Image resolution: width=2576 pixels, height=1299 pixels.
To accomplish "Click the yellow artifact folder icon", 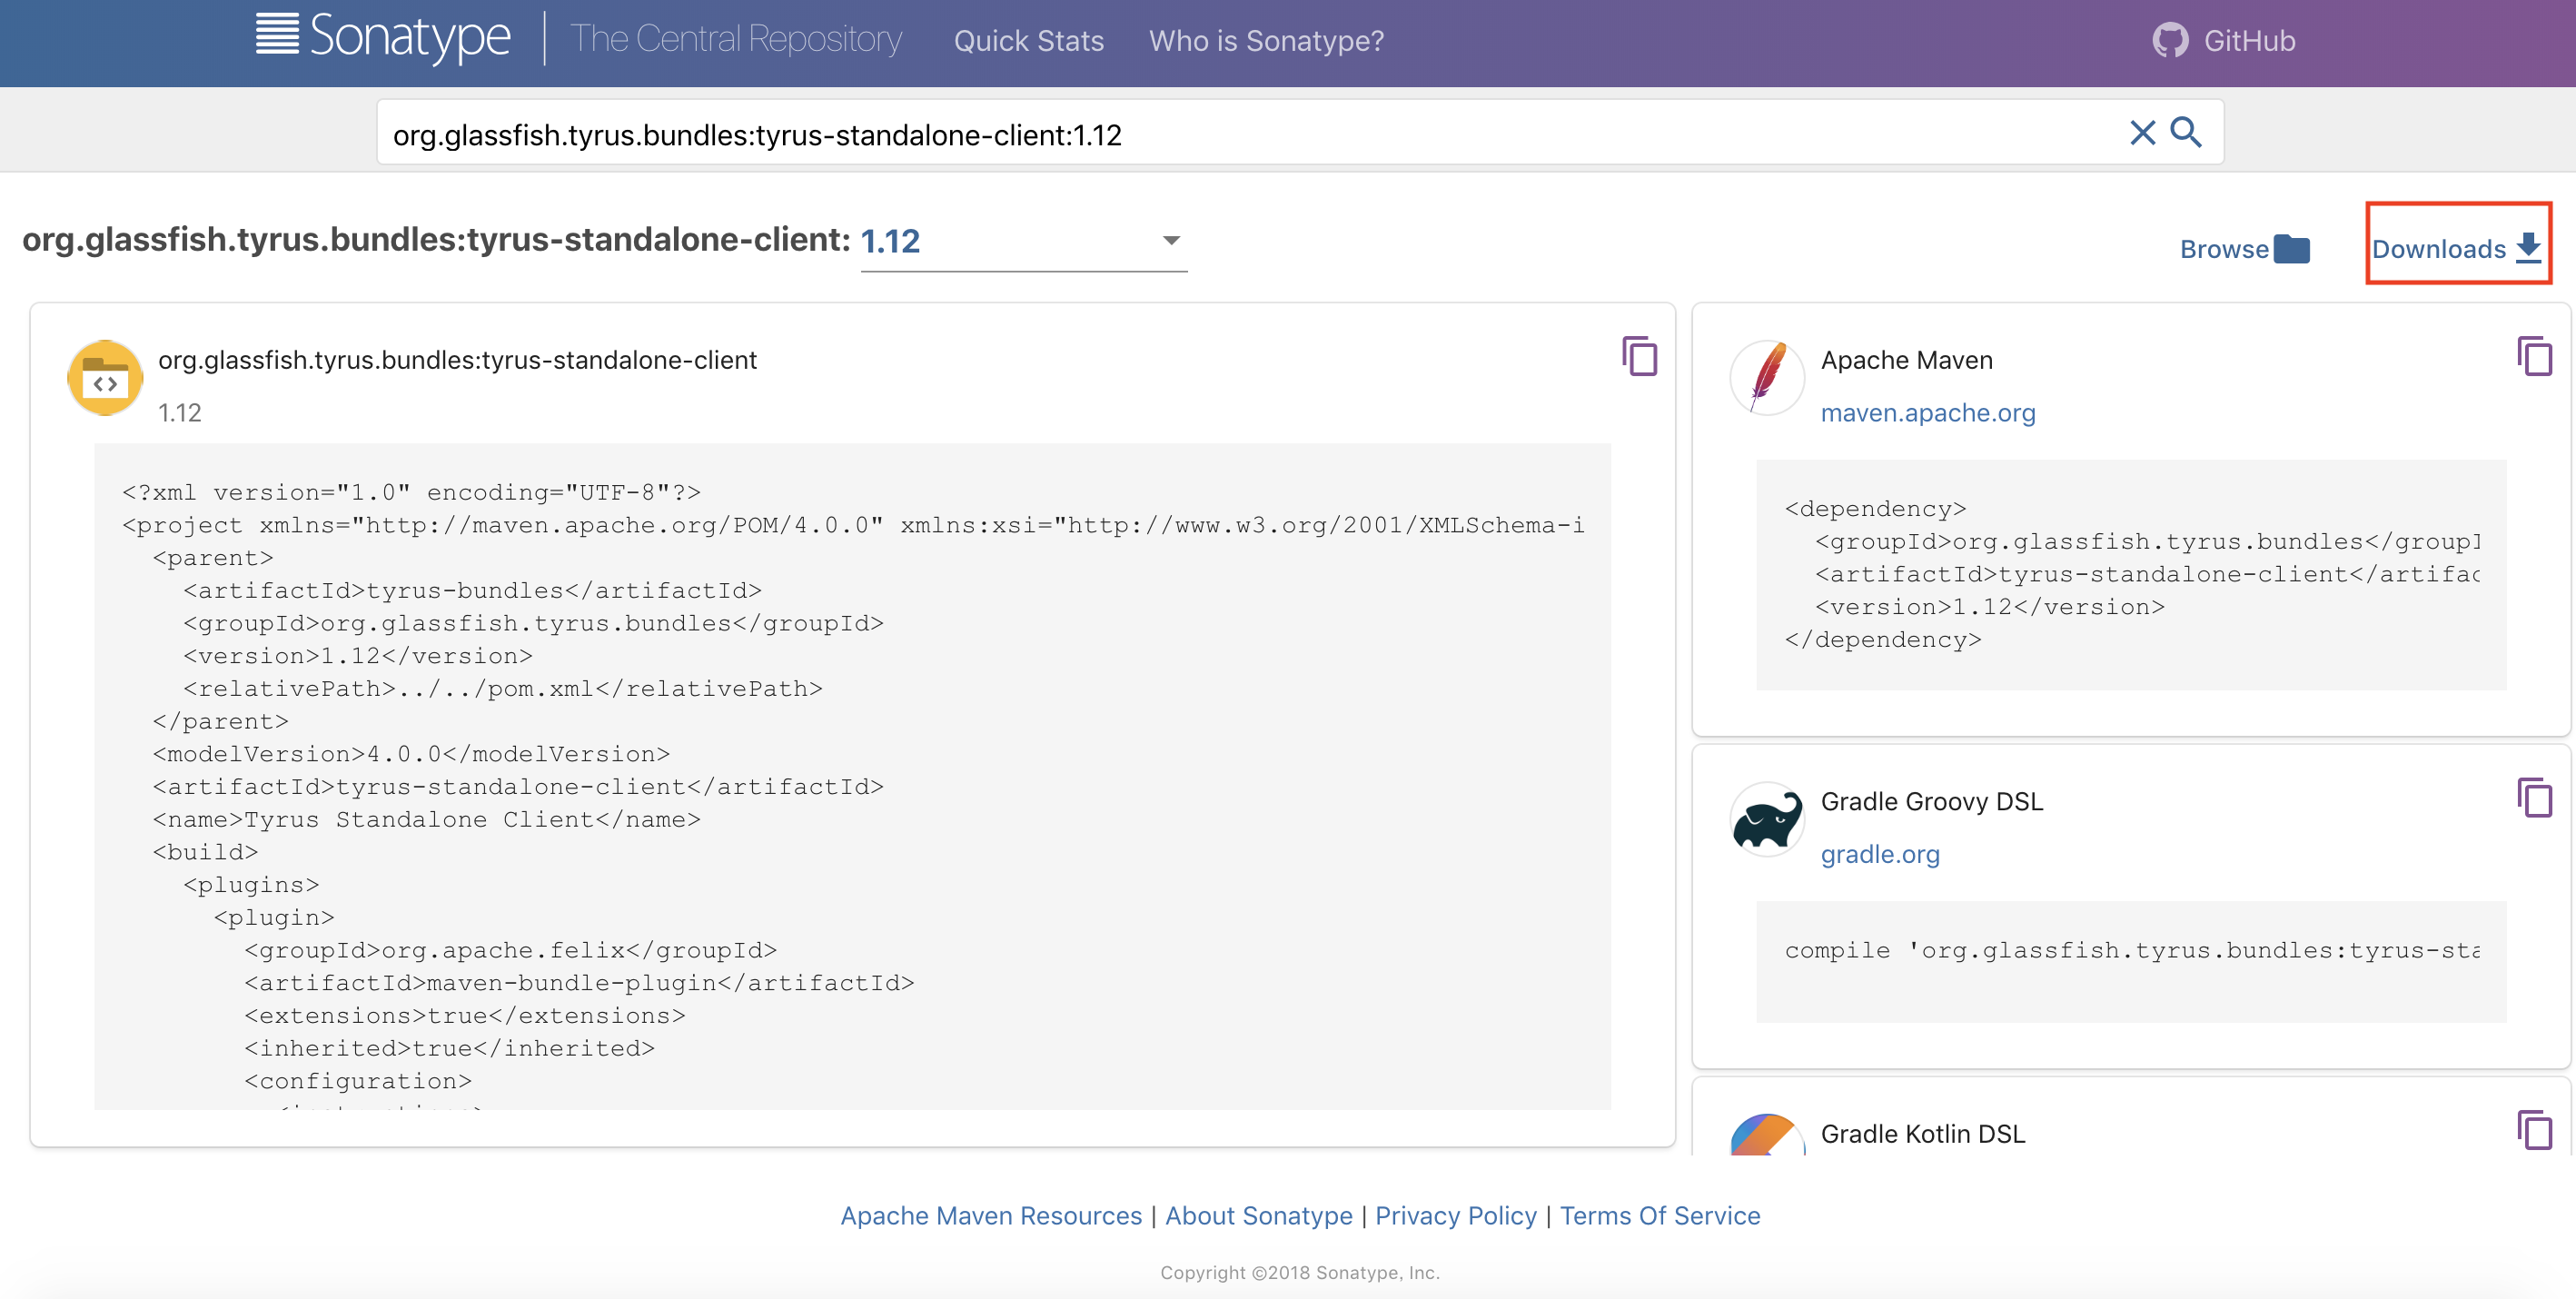I will coord(105,378).
